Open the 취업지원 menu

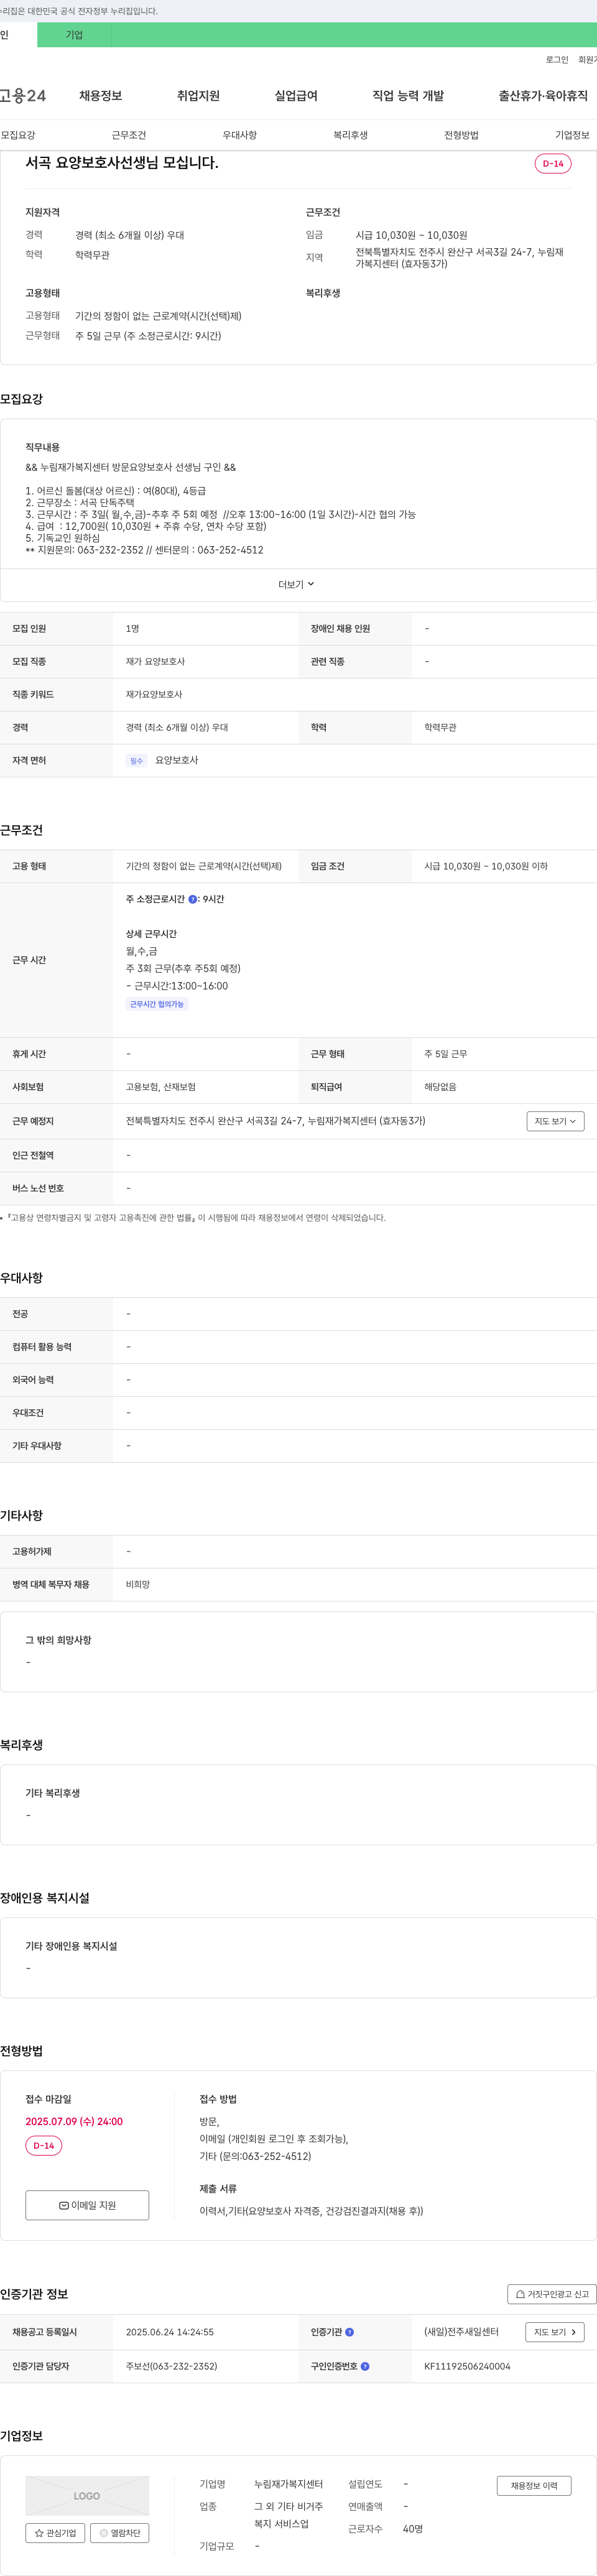tap(198, 96)
